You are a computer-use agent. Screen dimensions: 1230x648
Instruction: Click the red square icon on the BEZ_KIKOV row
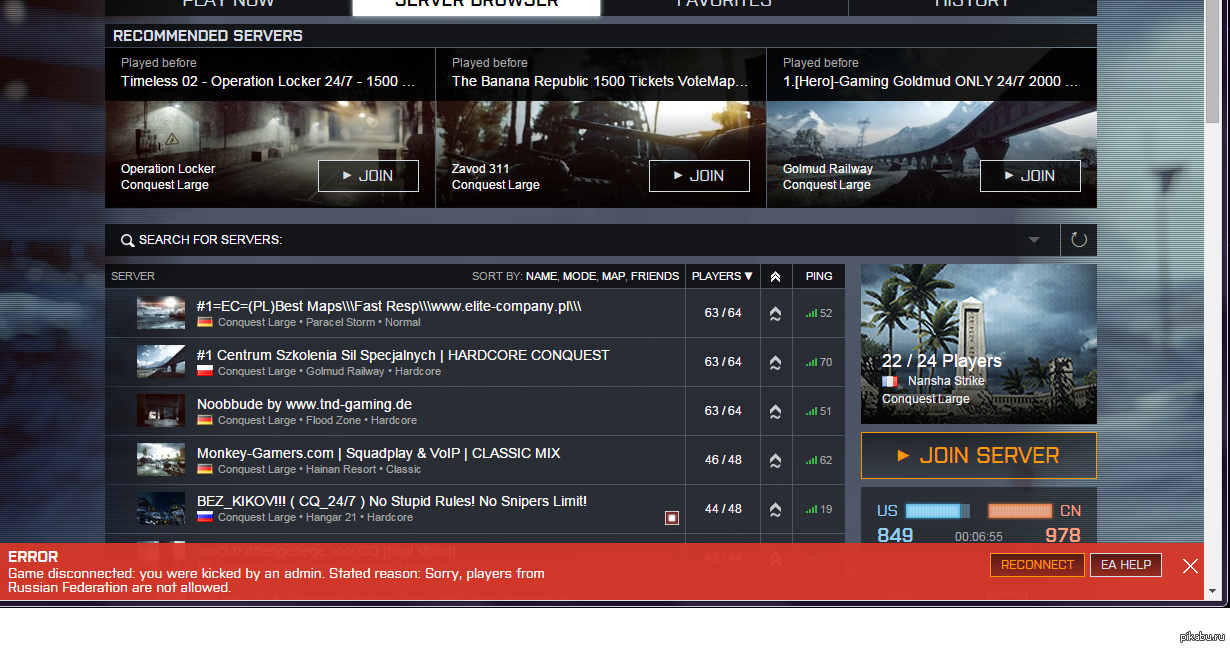click(x=672, y=517)
